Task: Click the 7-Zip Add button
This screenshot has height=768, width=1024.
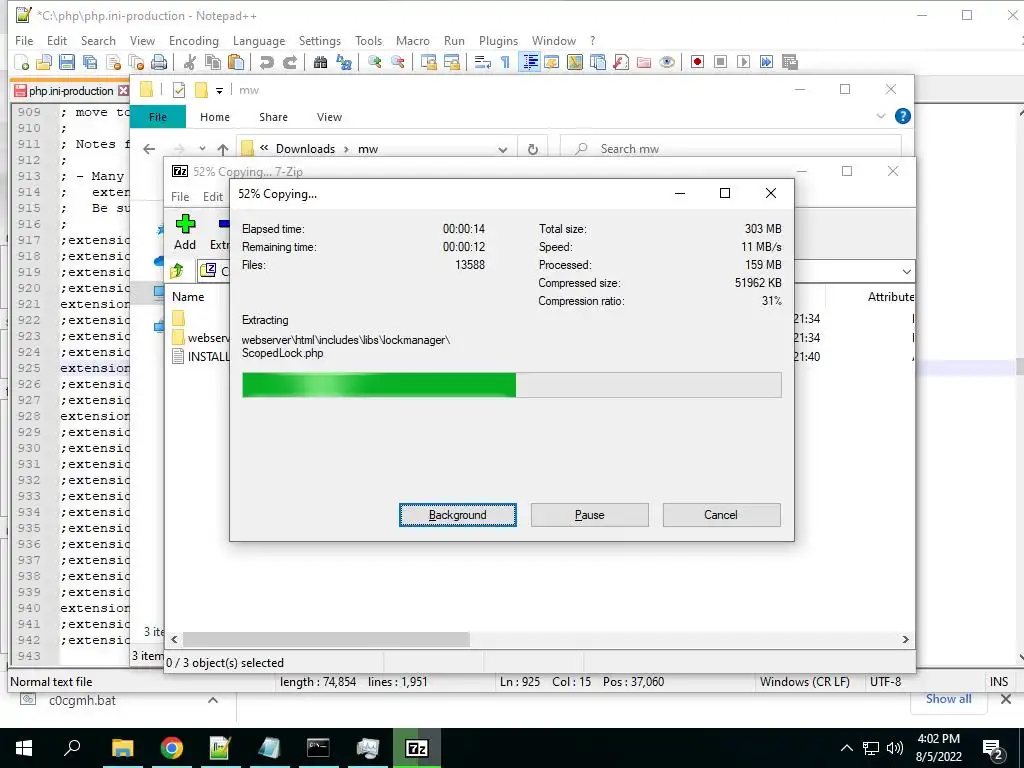Action: tap(185, 232)
